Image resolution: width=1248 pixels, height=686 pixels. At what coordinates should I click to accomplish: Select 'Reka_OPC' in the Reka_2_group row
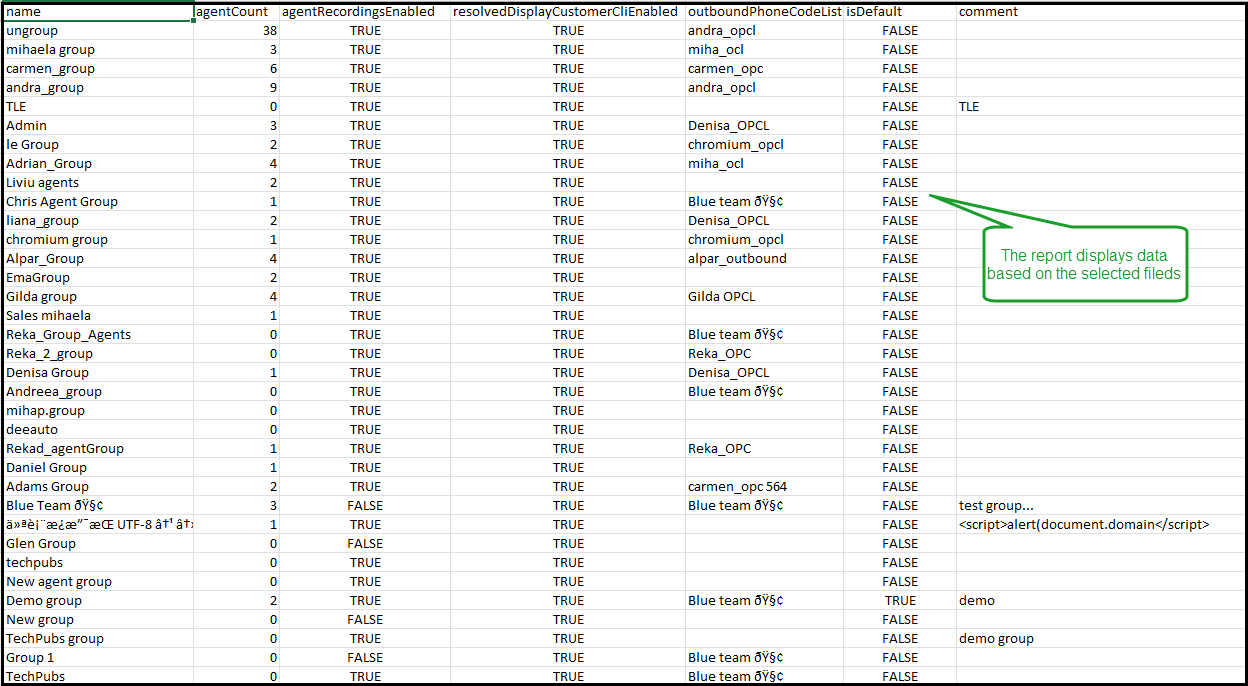[x=764, y=354]
